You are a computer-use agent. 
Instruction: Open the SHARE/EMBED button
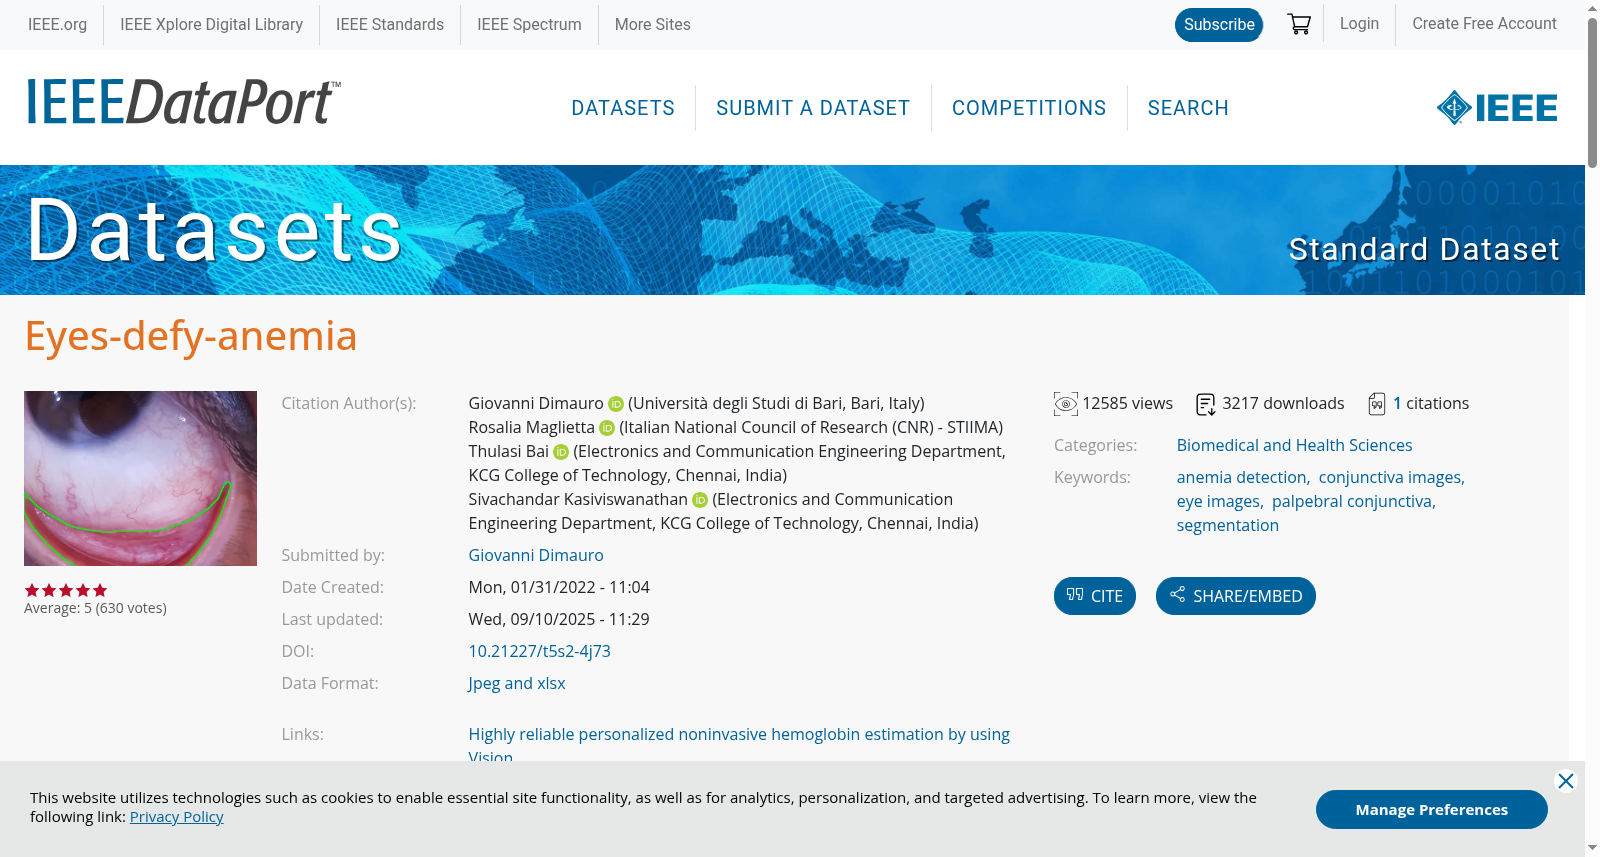click(1236, 596)
